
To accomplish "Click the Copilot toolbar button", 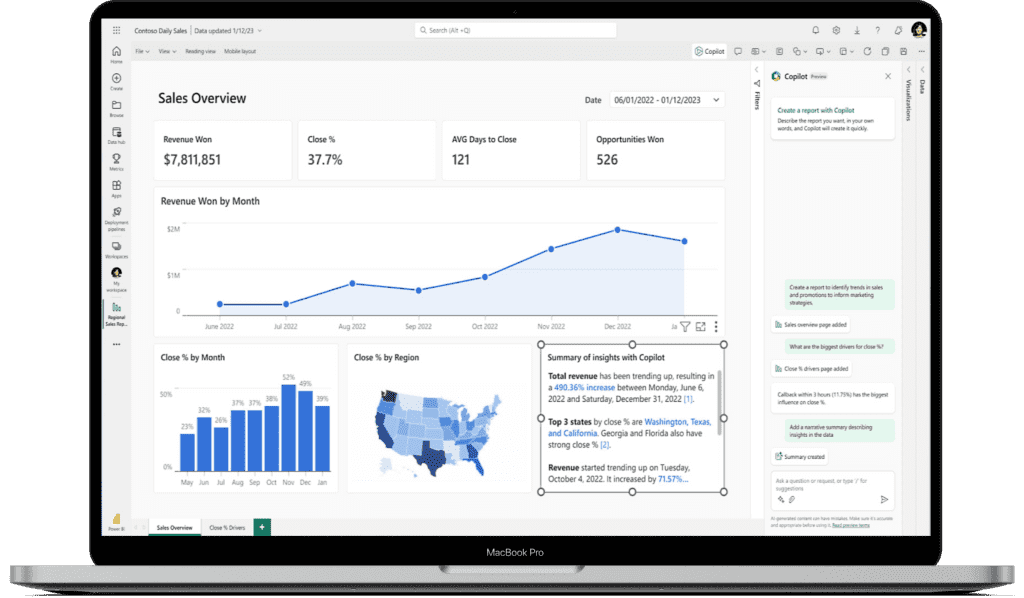I will click(x=709, y=51).
